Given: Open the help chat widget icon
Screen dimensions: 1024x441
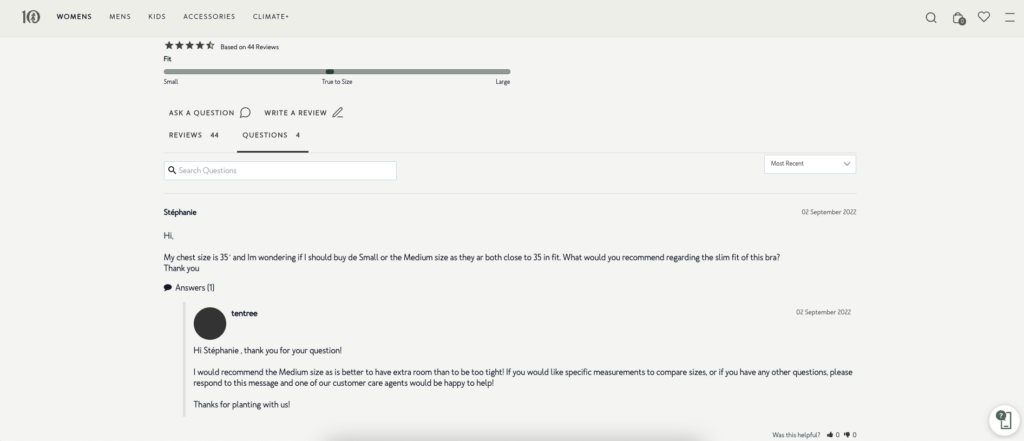Looking at the screenshot, I should click(1002, 419).
